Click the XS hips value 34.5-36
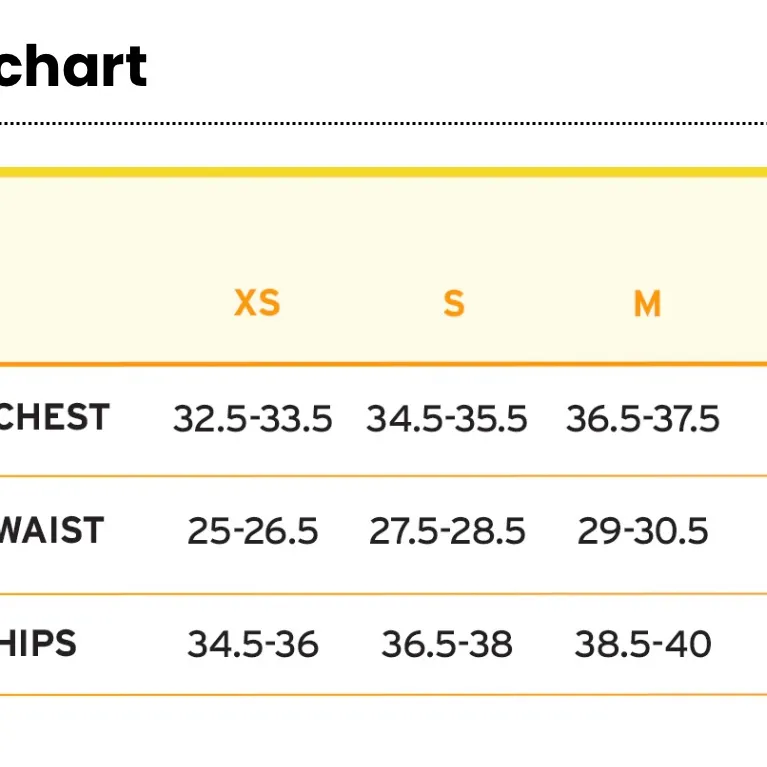 pyautogui.click(x=252, y=644)
